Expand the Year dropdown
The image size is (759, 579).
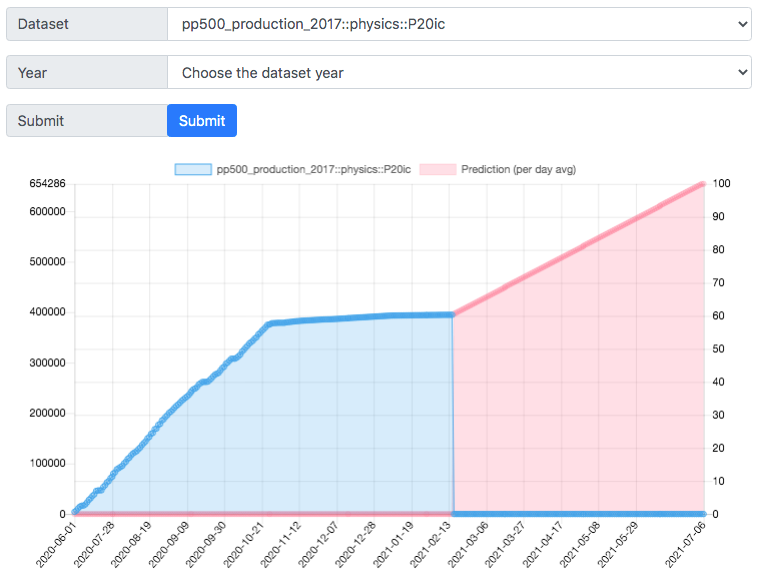coord(459,72)
